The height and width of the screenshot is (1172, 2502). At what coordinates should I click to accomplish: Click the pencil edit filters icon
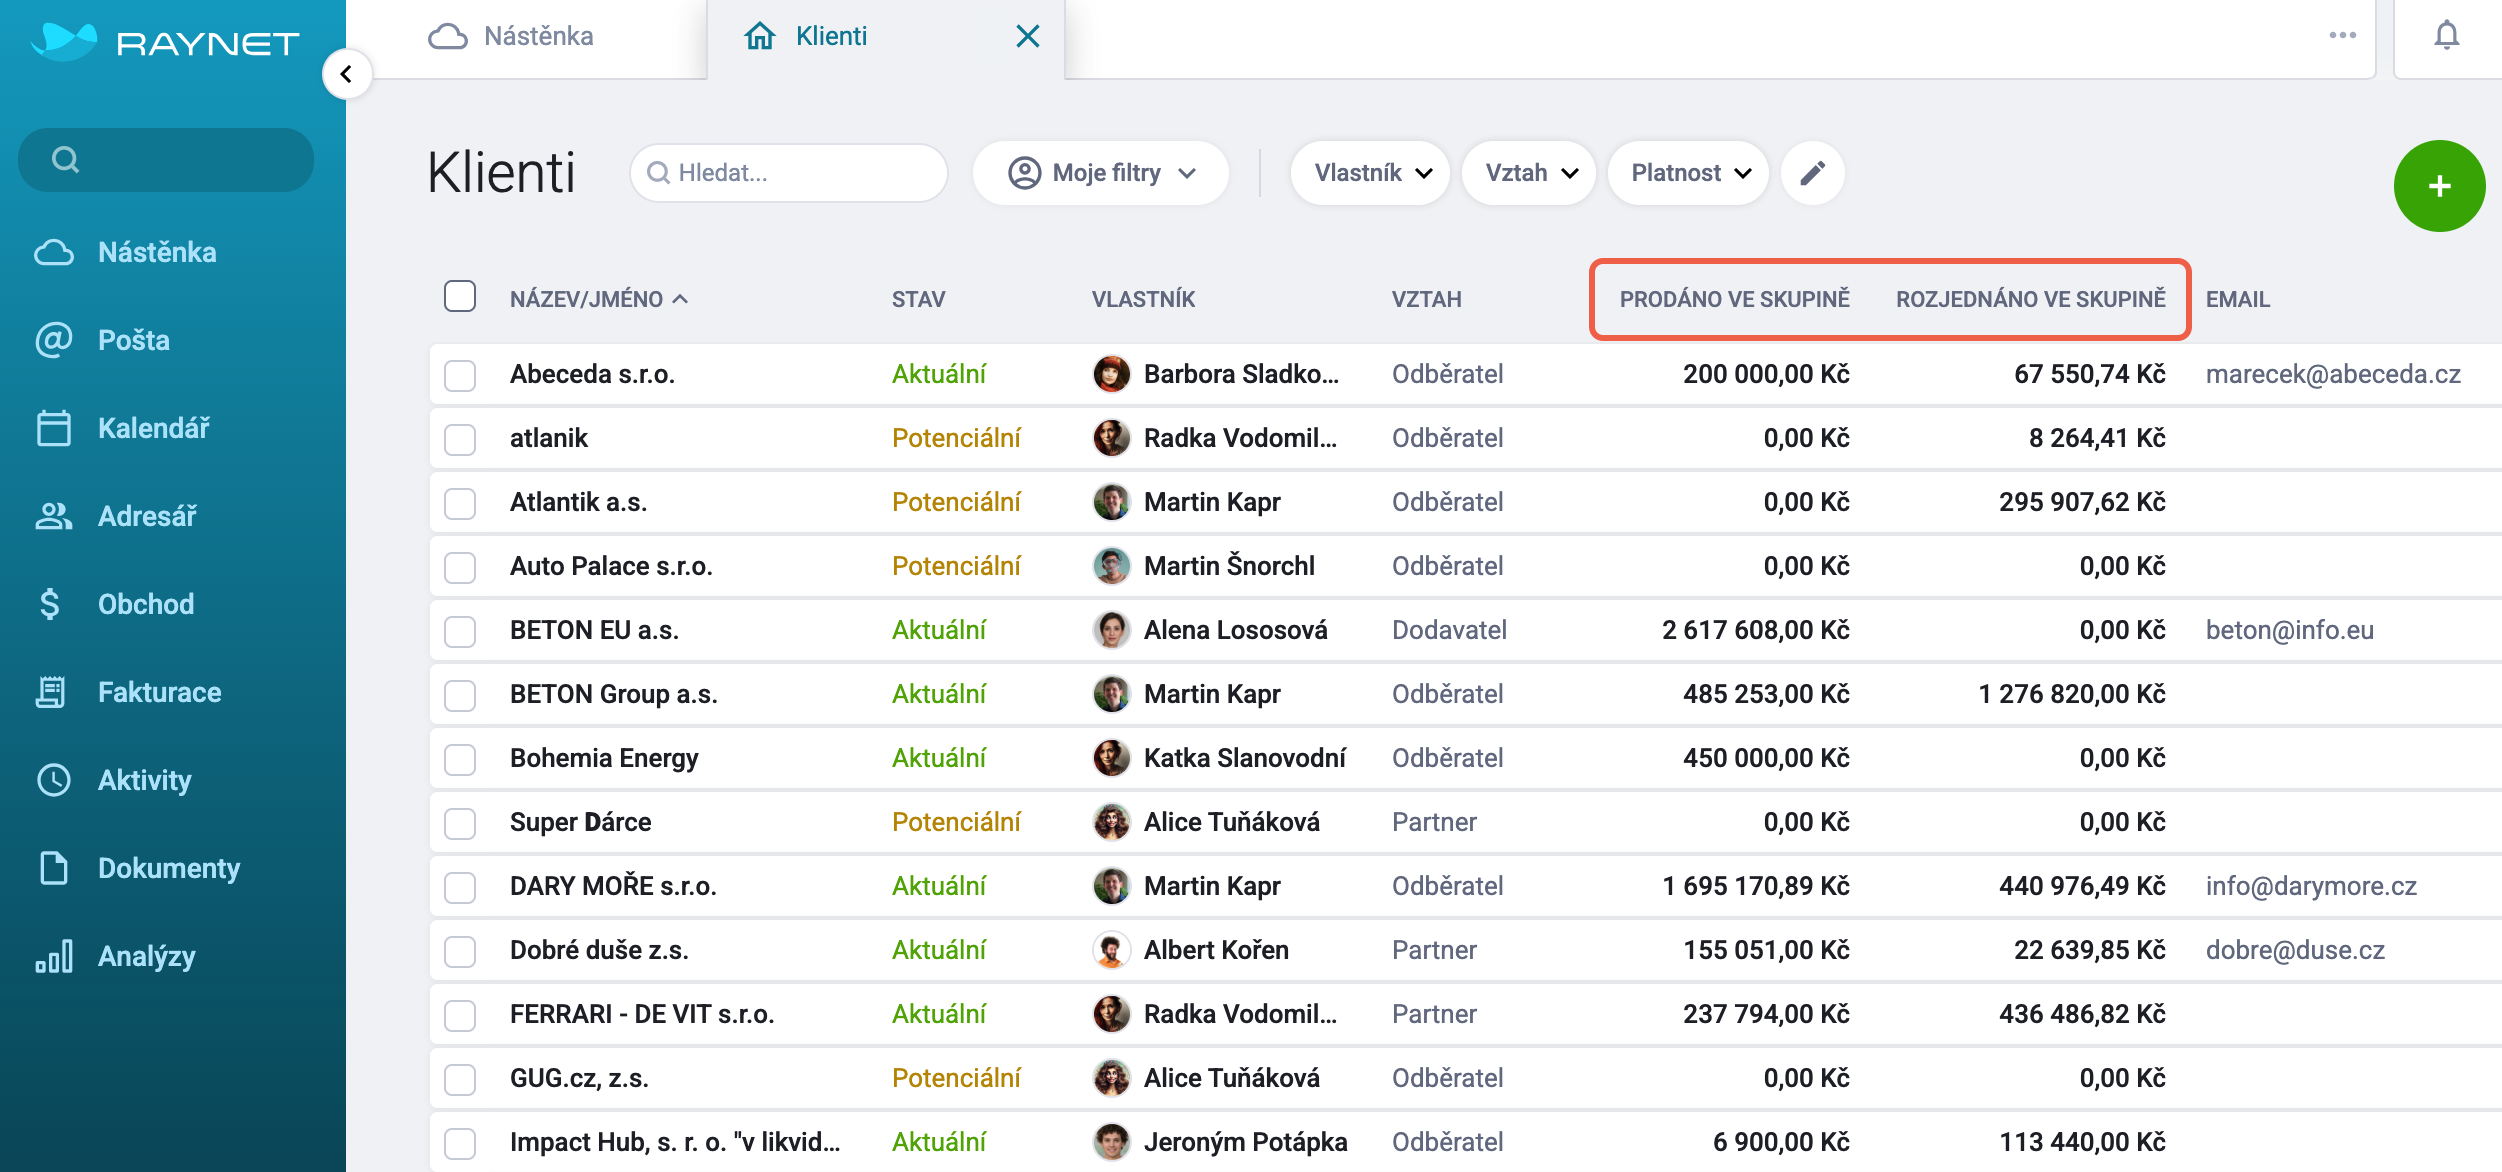point(1812,173)
